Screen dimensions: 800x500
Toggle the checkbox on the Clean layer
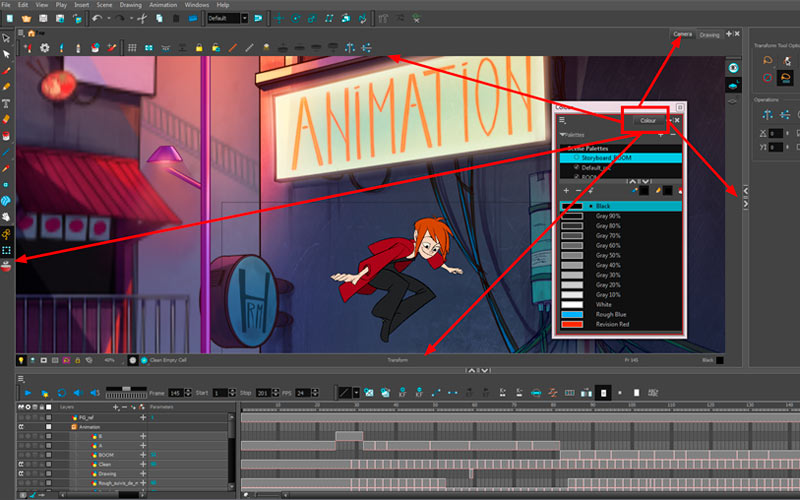pyautogui.click(x=48, y=464)
